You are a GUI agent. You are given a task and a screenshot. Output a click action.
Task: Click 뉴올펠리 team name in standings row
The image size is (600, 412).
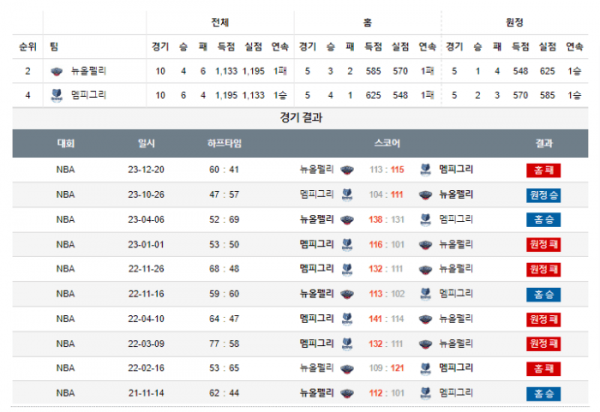(x=88, y=71)
